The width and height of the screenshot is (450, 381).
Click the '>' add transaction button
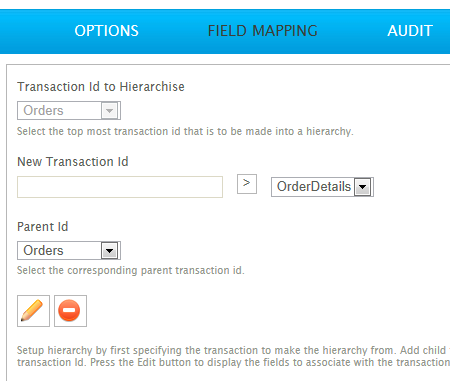(247, 184)
